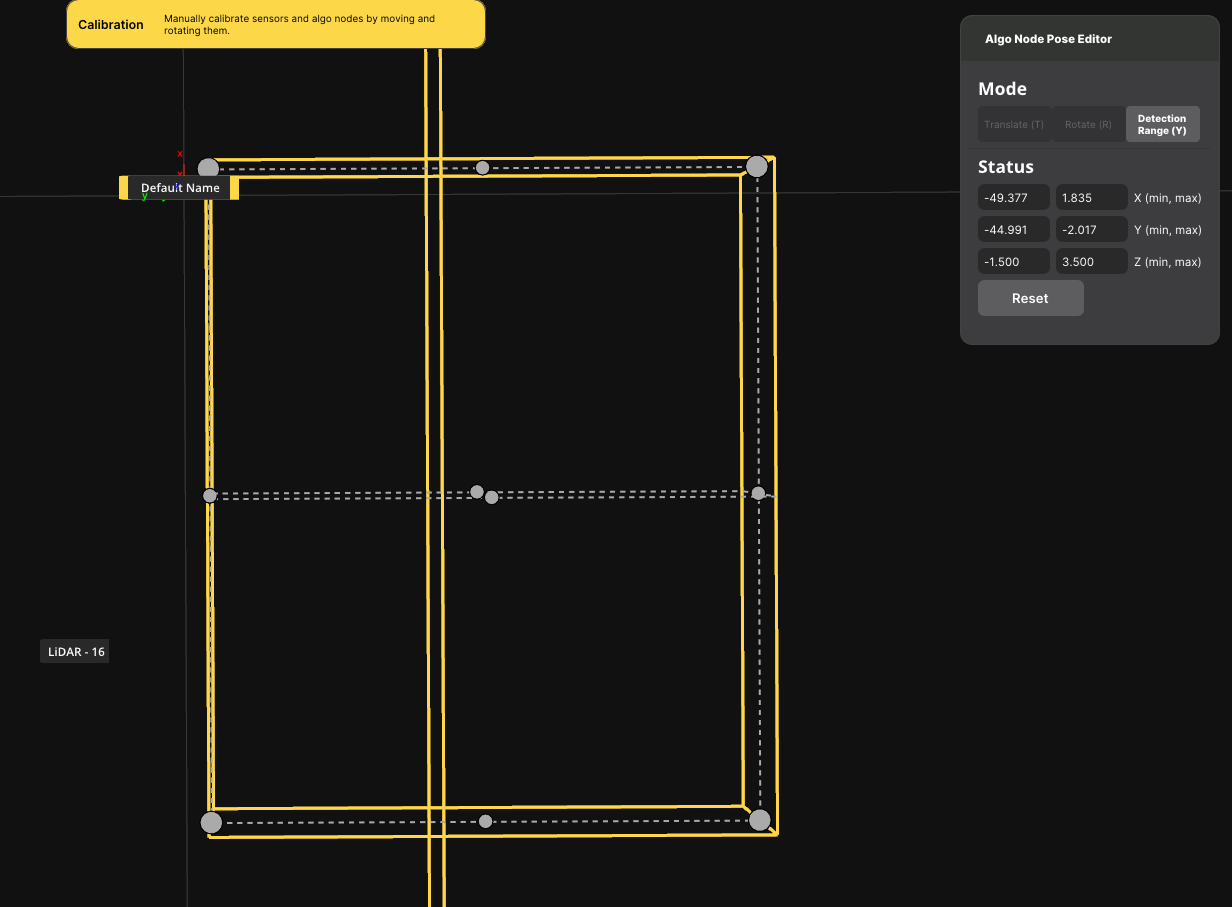Edit the X min value field
The width and height of the screenshot is (1232, 907).
coord(1014,198)
